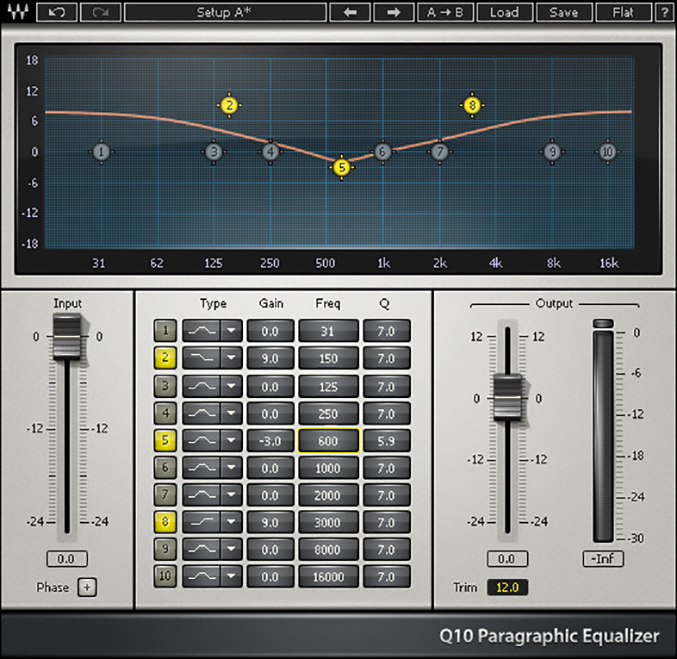This screenshot has width=677, height=659.
Task: Select band 9 marker on EQ graph
Action: point(552,152)
